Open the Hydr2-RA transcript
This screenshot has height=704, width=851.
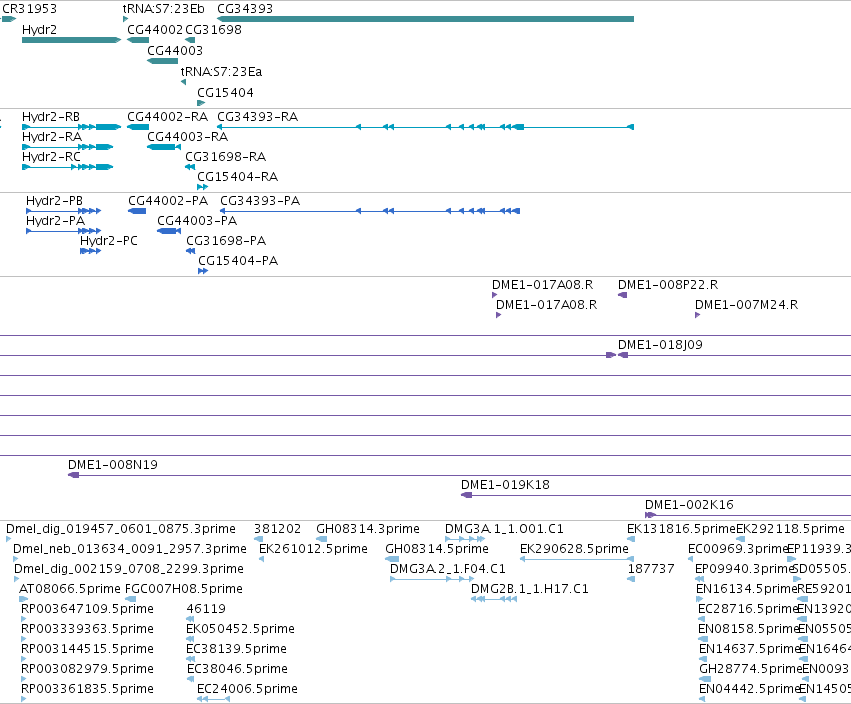(x=67, y=147)
